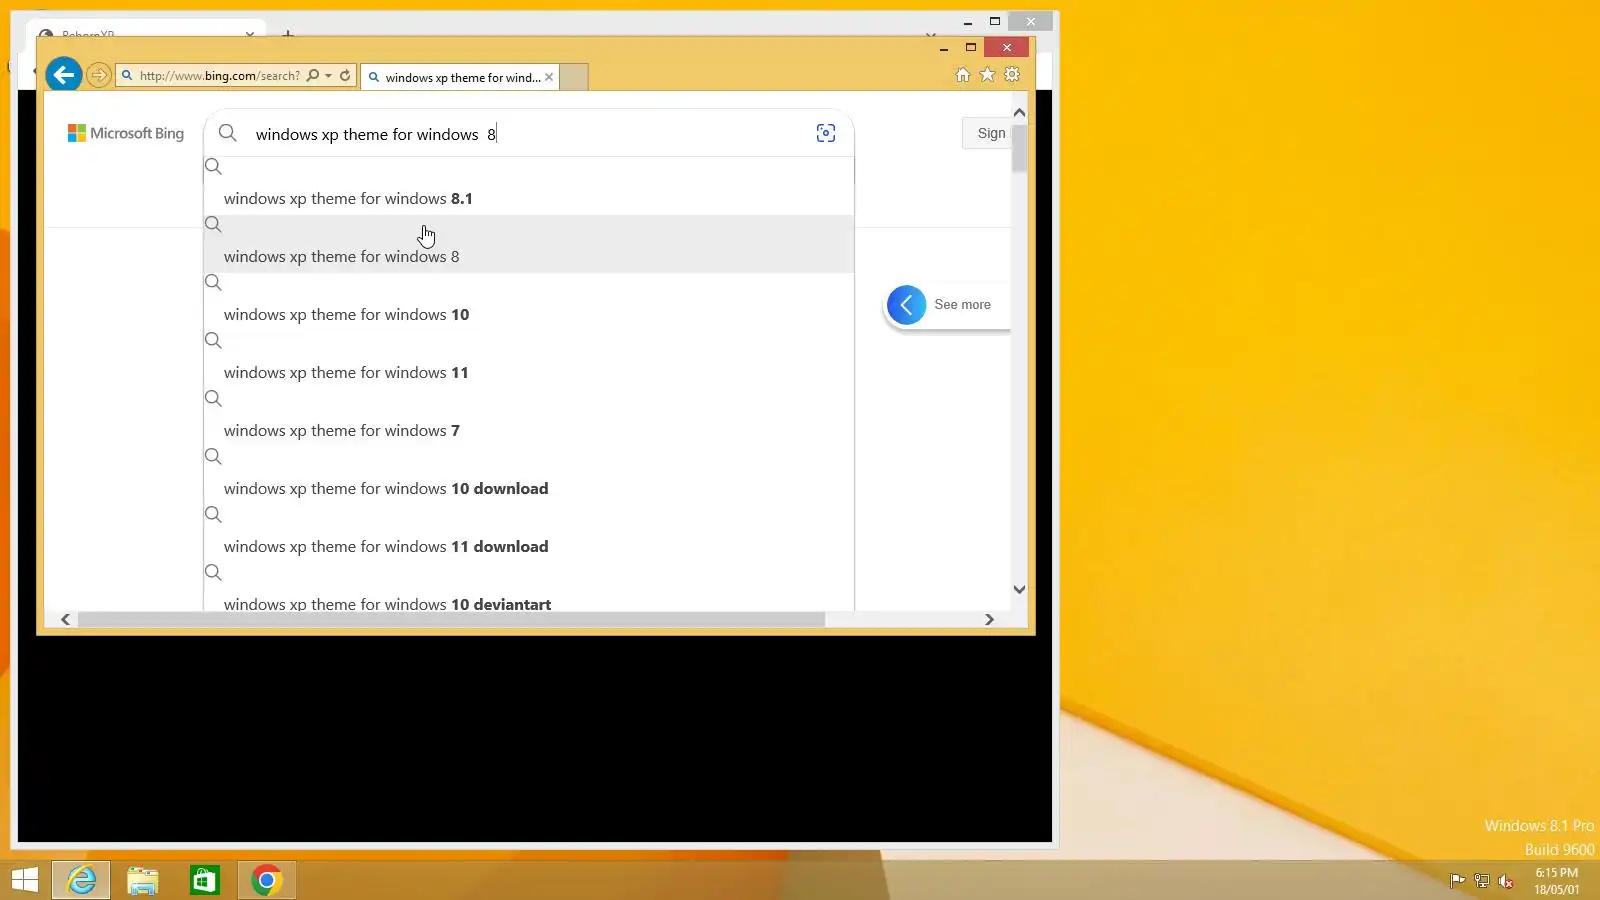The width and height of the screenshot is (1600, 900).
Task: Open the taskbar clock showing 6:15 PM
Action: 1557,881
